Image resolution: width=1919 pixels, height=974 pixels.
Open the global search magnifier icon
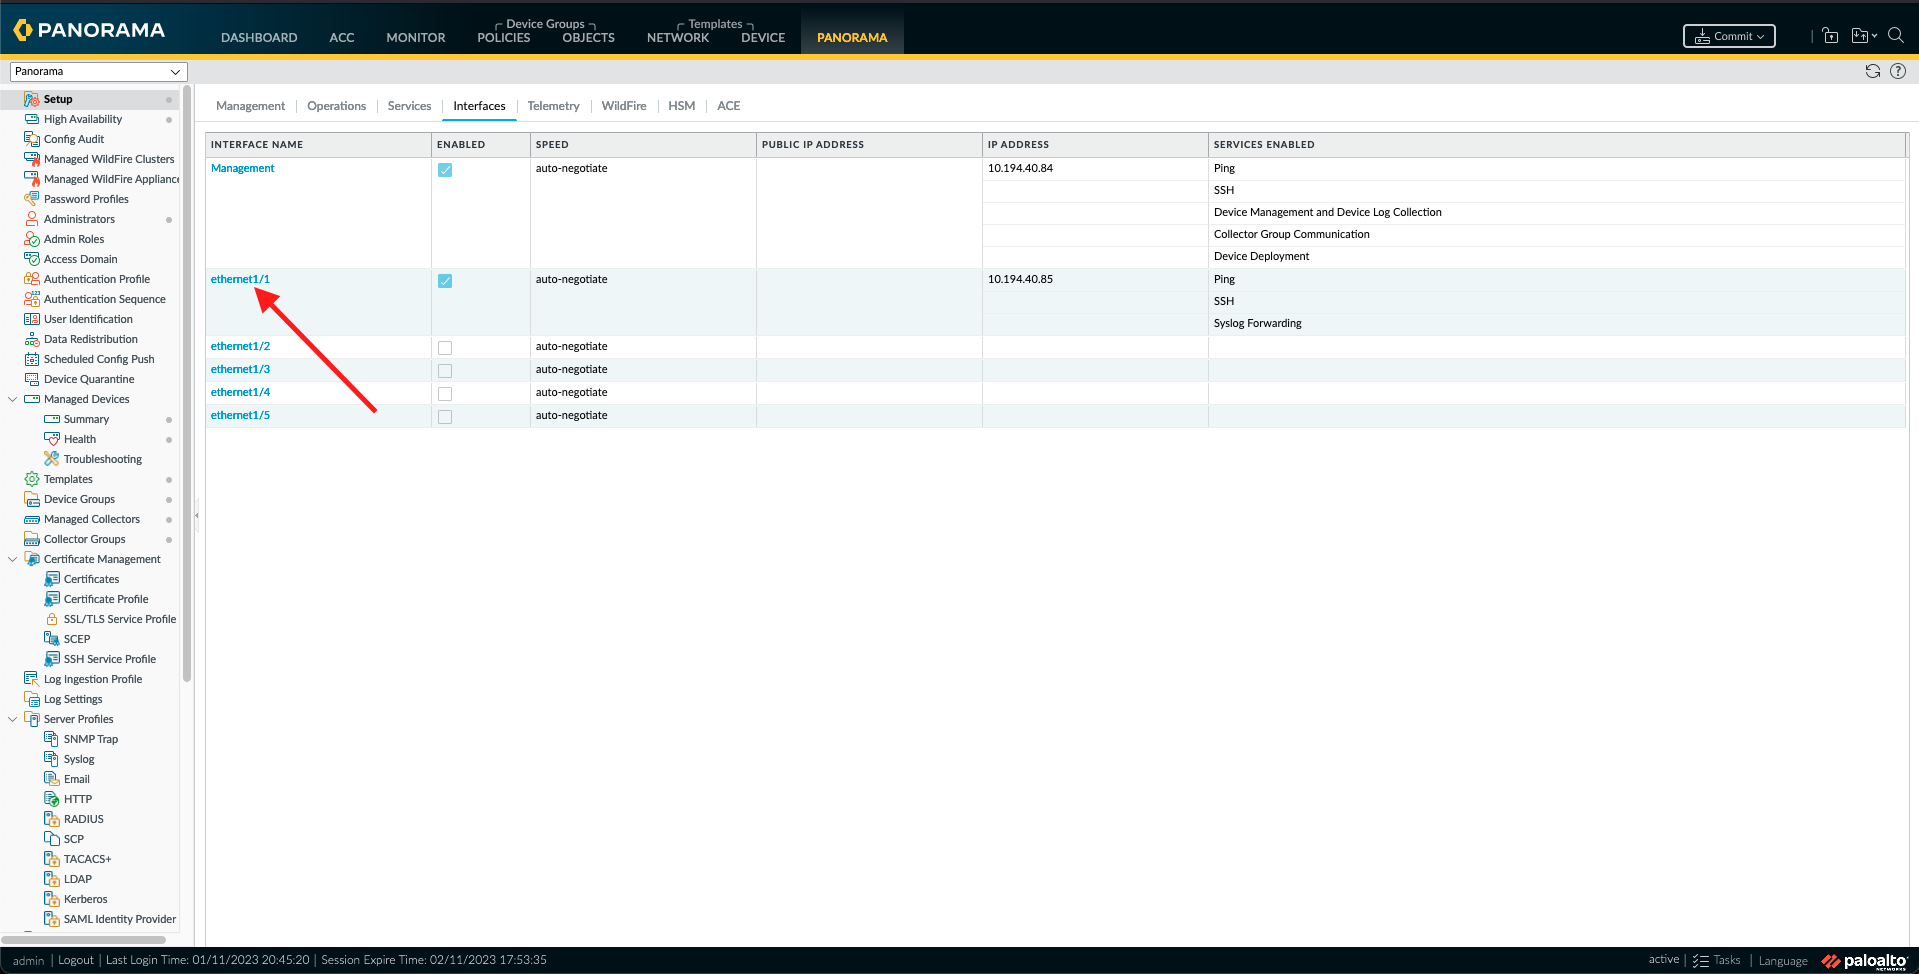(1897, 35)
